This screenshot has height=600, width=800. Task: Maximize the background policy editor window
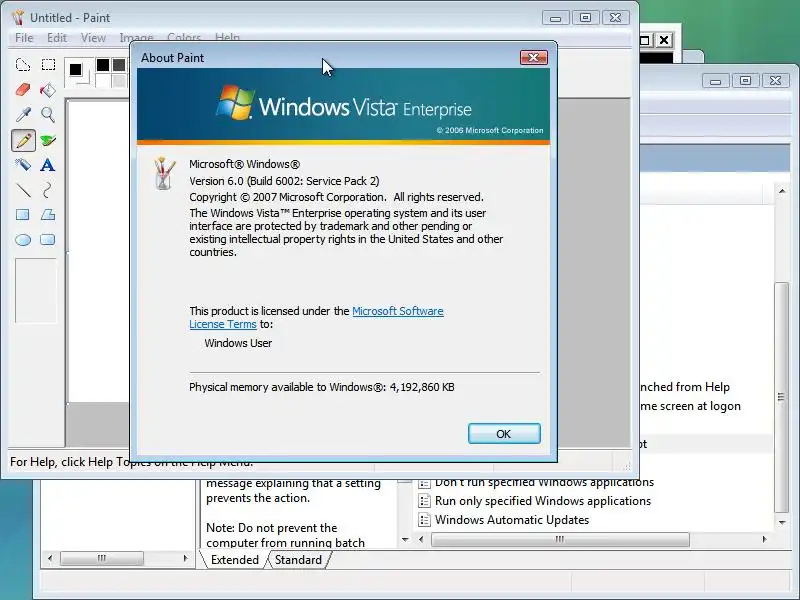(x=745, y=81)
